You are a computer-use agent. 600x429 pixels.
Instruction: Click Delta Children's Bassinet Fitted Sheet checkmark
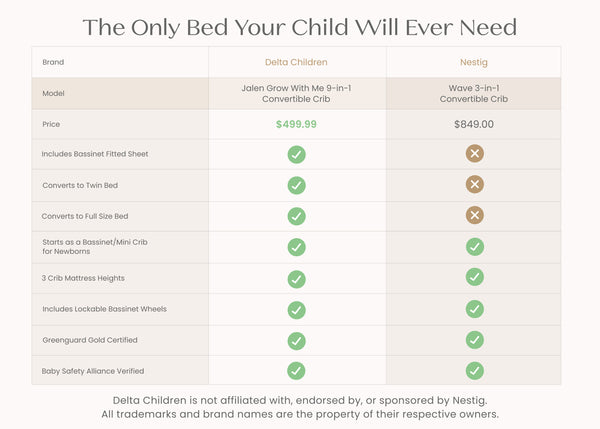click(x=297, y=155)
